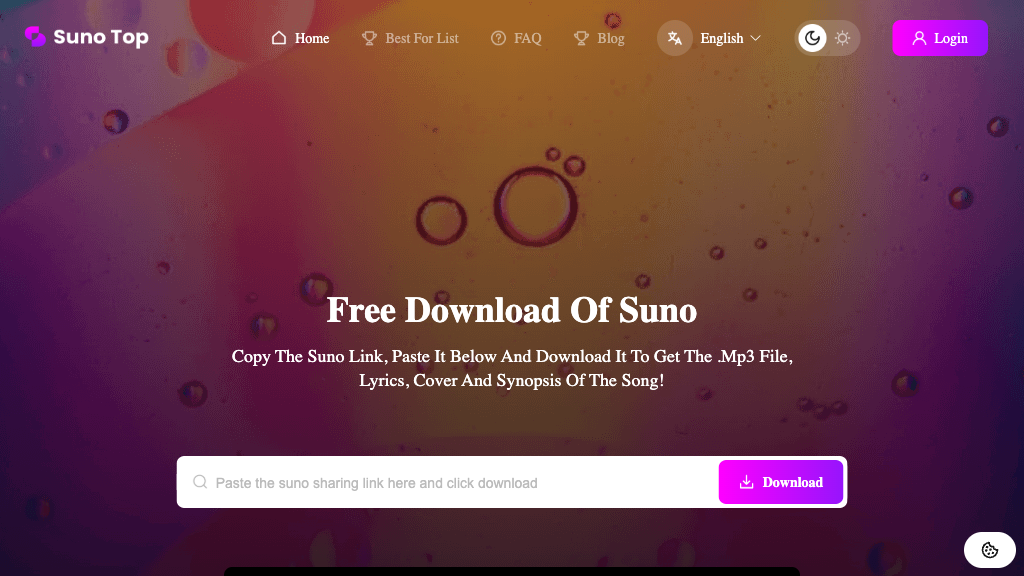Click the trophy icon beside Blog
This screenshot has width=1024, height=576.
click(x=581, y=38)
